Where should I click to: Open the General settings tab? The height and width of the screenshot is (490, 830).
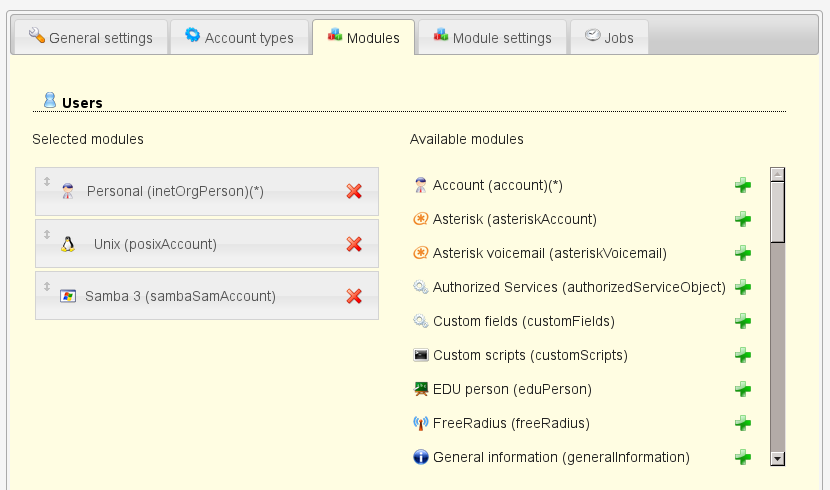point(90,38)
